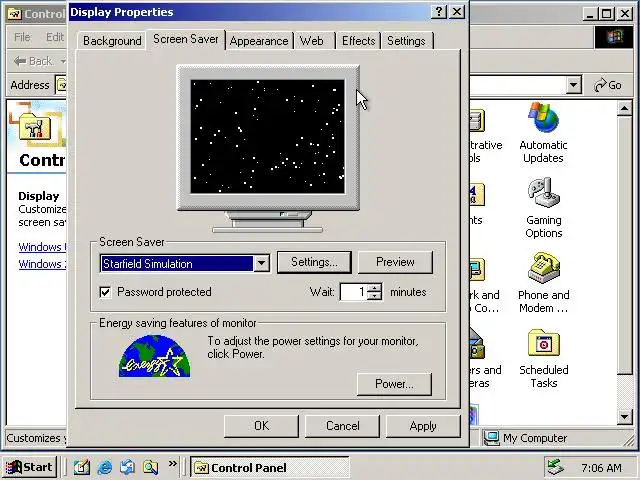This screenshot has height=480, width=640.
Task: Click the second Windows link in left pane
Action: coord(42,264)
